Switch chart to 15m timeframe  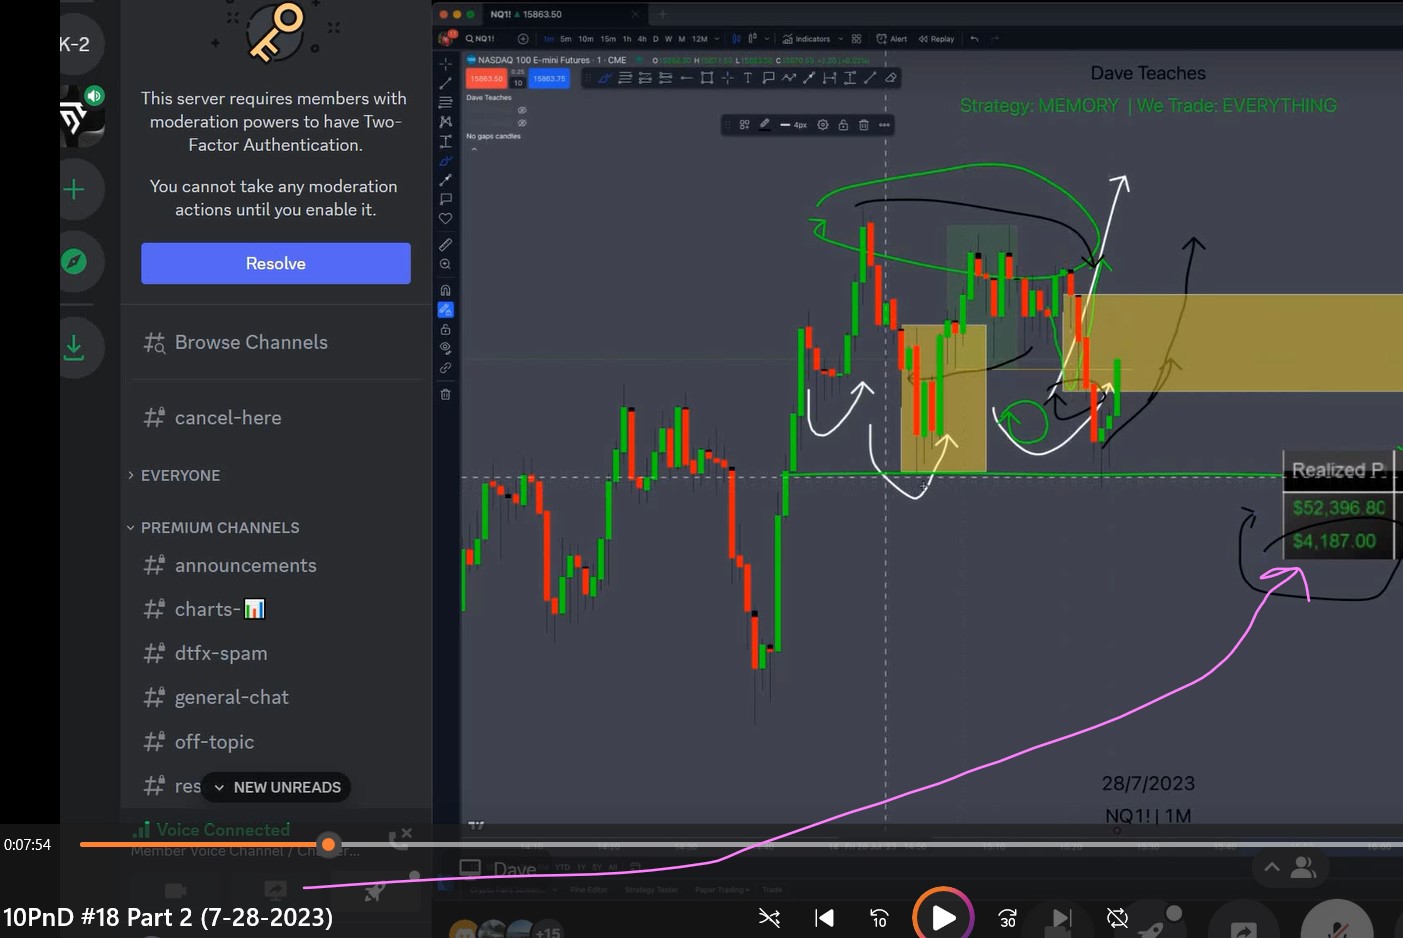608,39
